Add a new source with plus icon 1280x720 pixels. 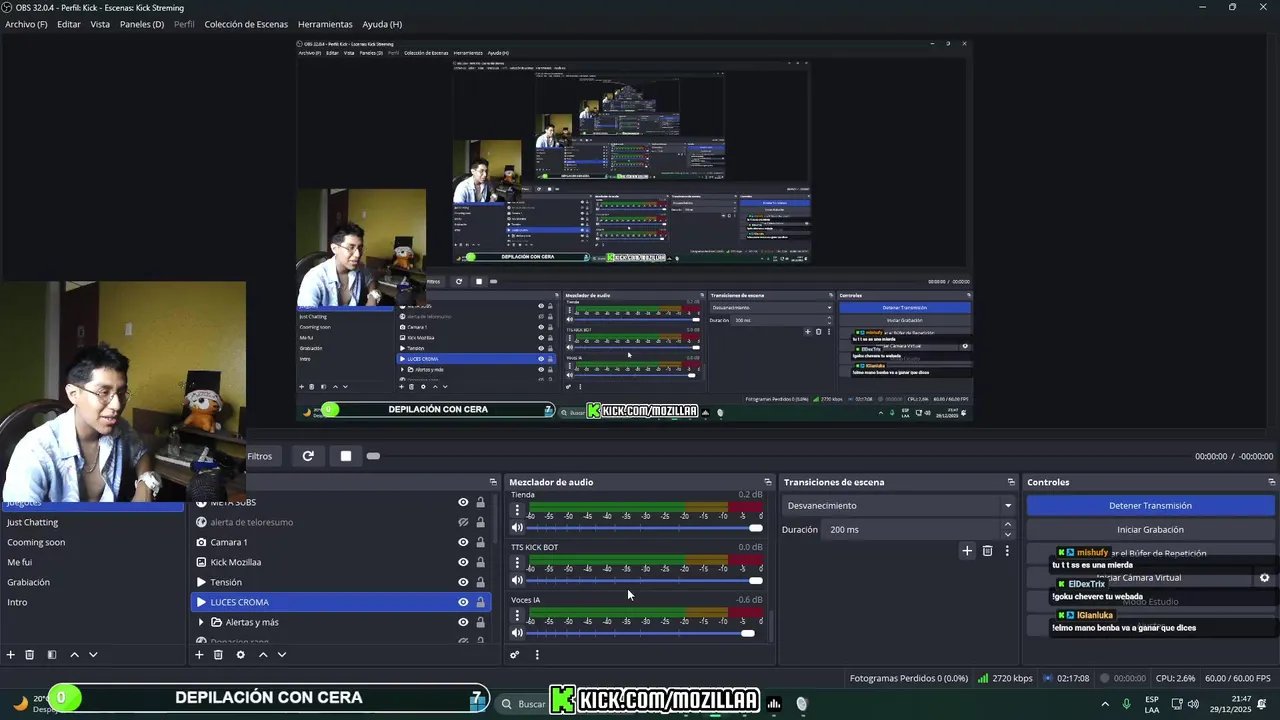[x=199, y=655]
